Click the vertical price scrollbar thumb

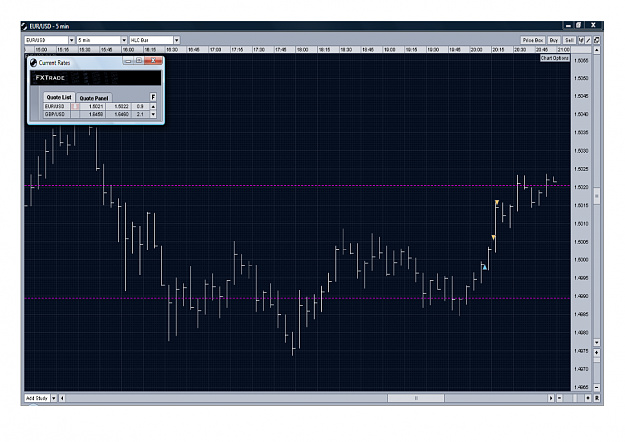click(597, 196)
